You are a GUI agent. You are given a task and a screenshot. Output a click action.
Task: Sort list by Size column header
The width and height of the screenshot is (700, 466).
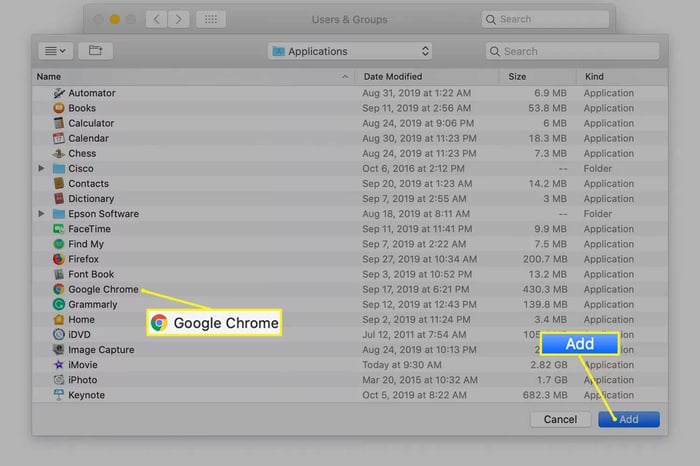click(538, 77)
